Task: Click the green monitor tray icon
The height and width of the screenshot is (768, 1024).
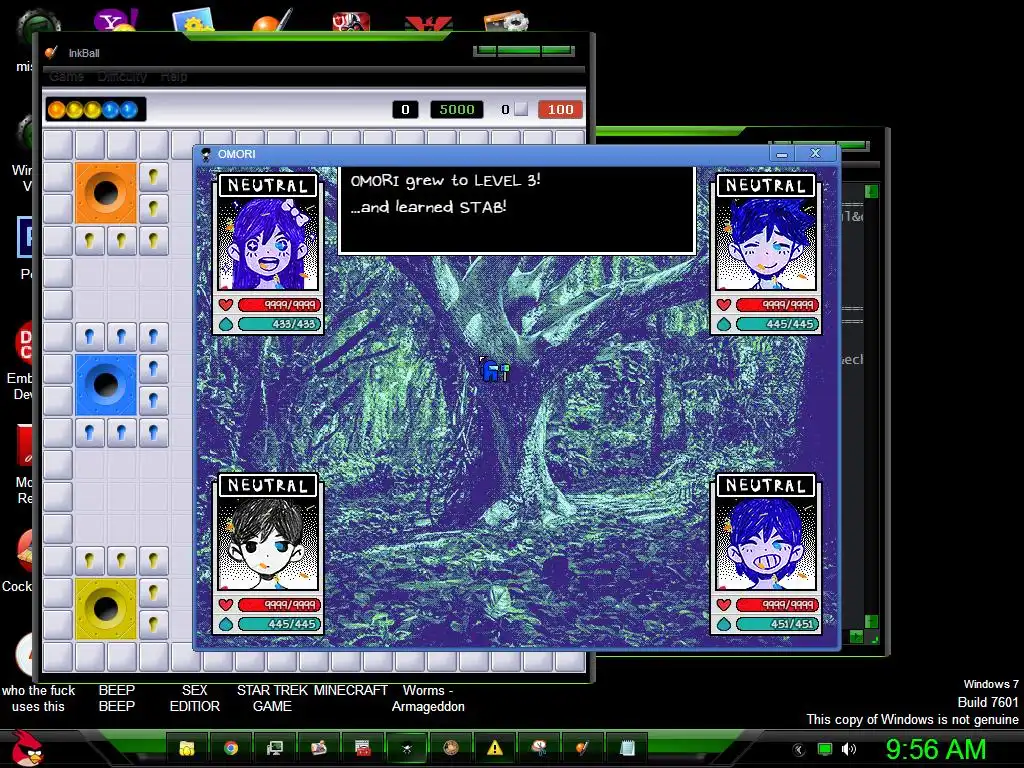Action: click(825, 750)
